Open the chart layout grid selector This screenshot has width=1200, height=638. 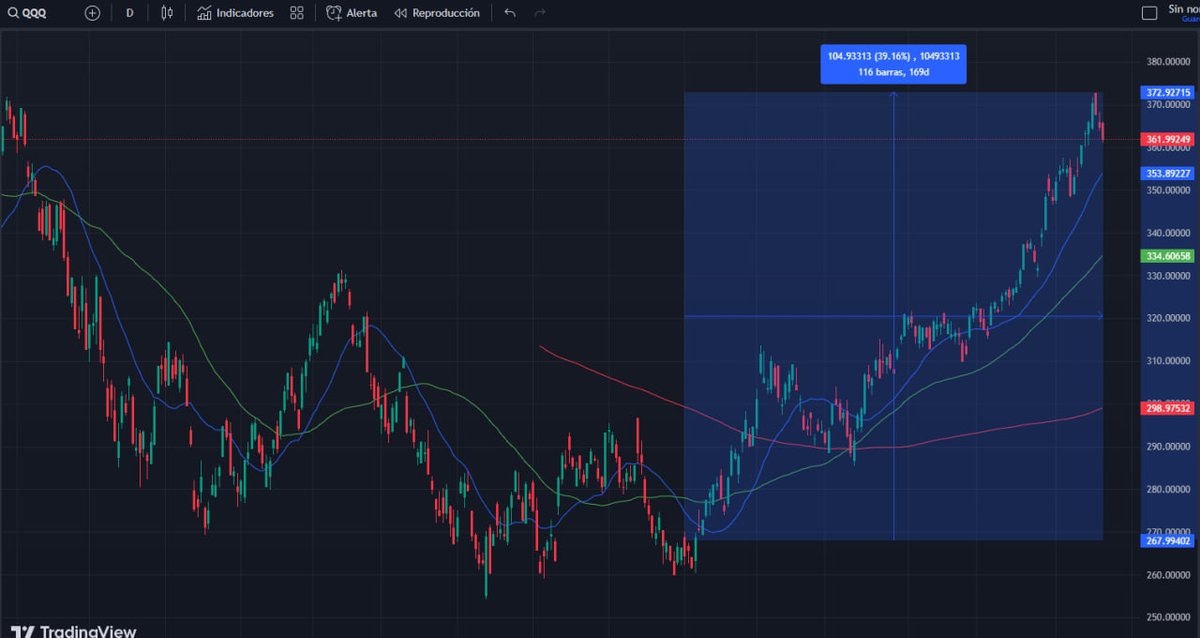(x=295, y=13)
